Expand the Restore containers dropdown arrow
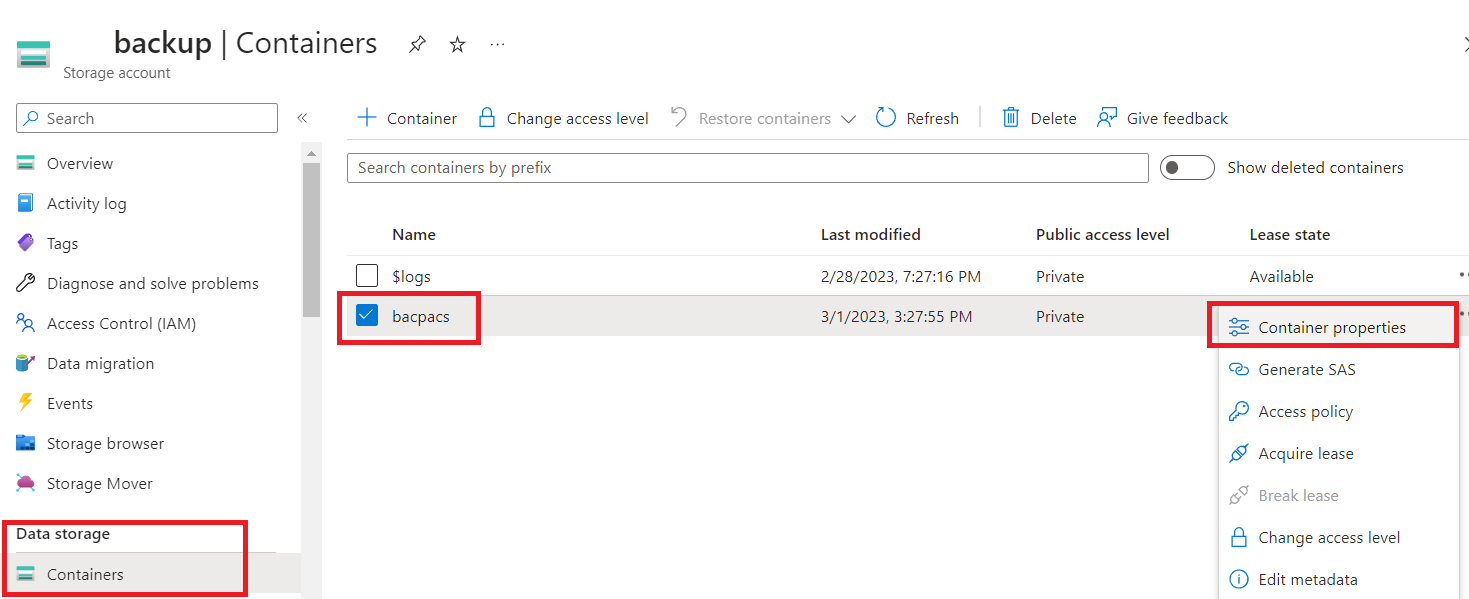Screen dimensions: 1469x599 pos(849,118)
